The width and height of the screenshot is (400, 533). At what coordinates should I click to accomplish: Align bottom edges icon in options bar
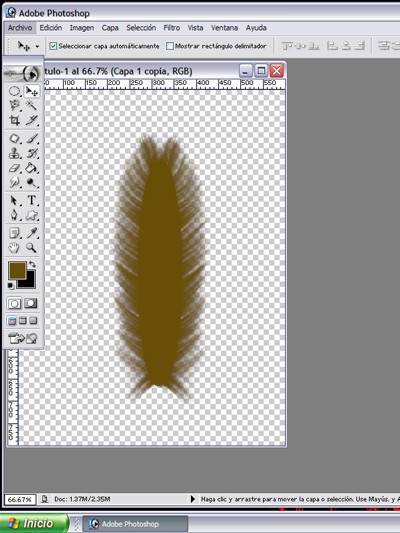pos(314,46)
